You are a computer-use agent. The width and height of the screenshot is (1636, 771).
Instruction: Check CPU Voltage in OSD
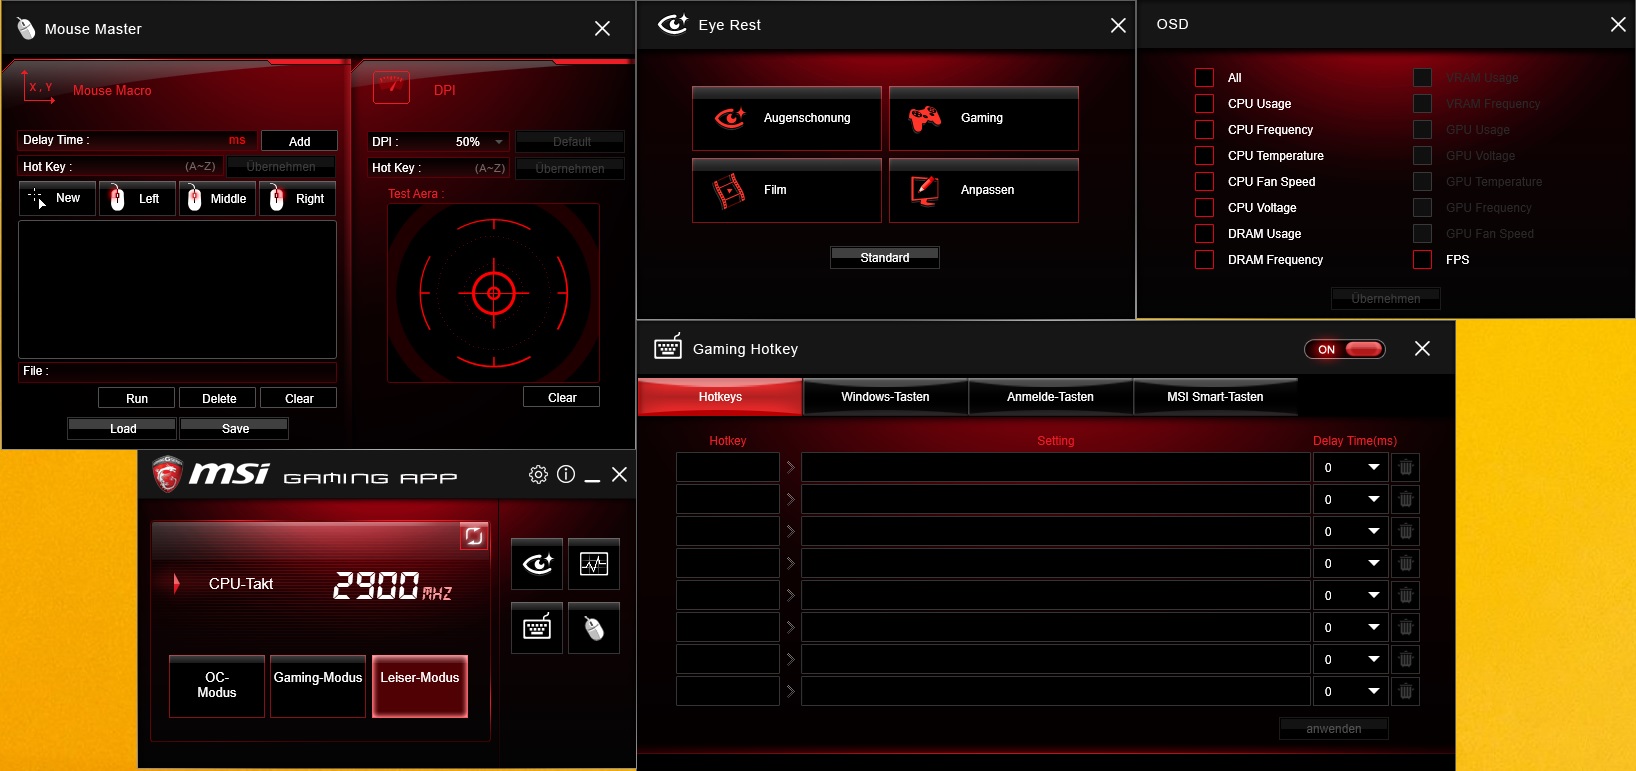(1205, 208)
